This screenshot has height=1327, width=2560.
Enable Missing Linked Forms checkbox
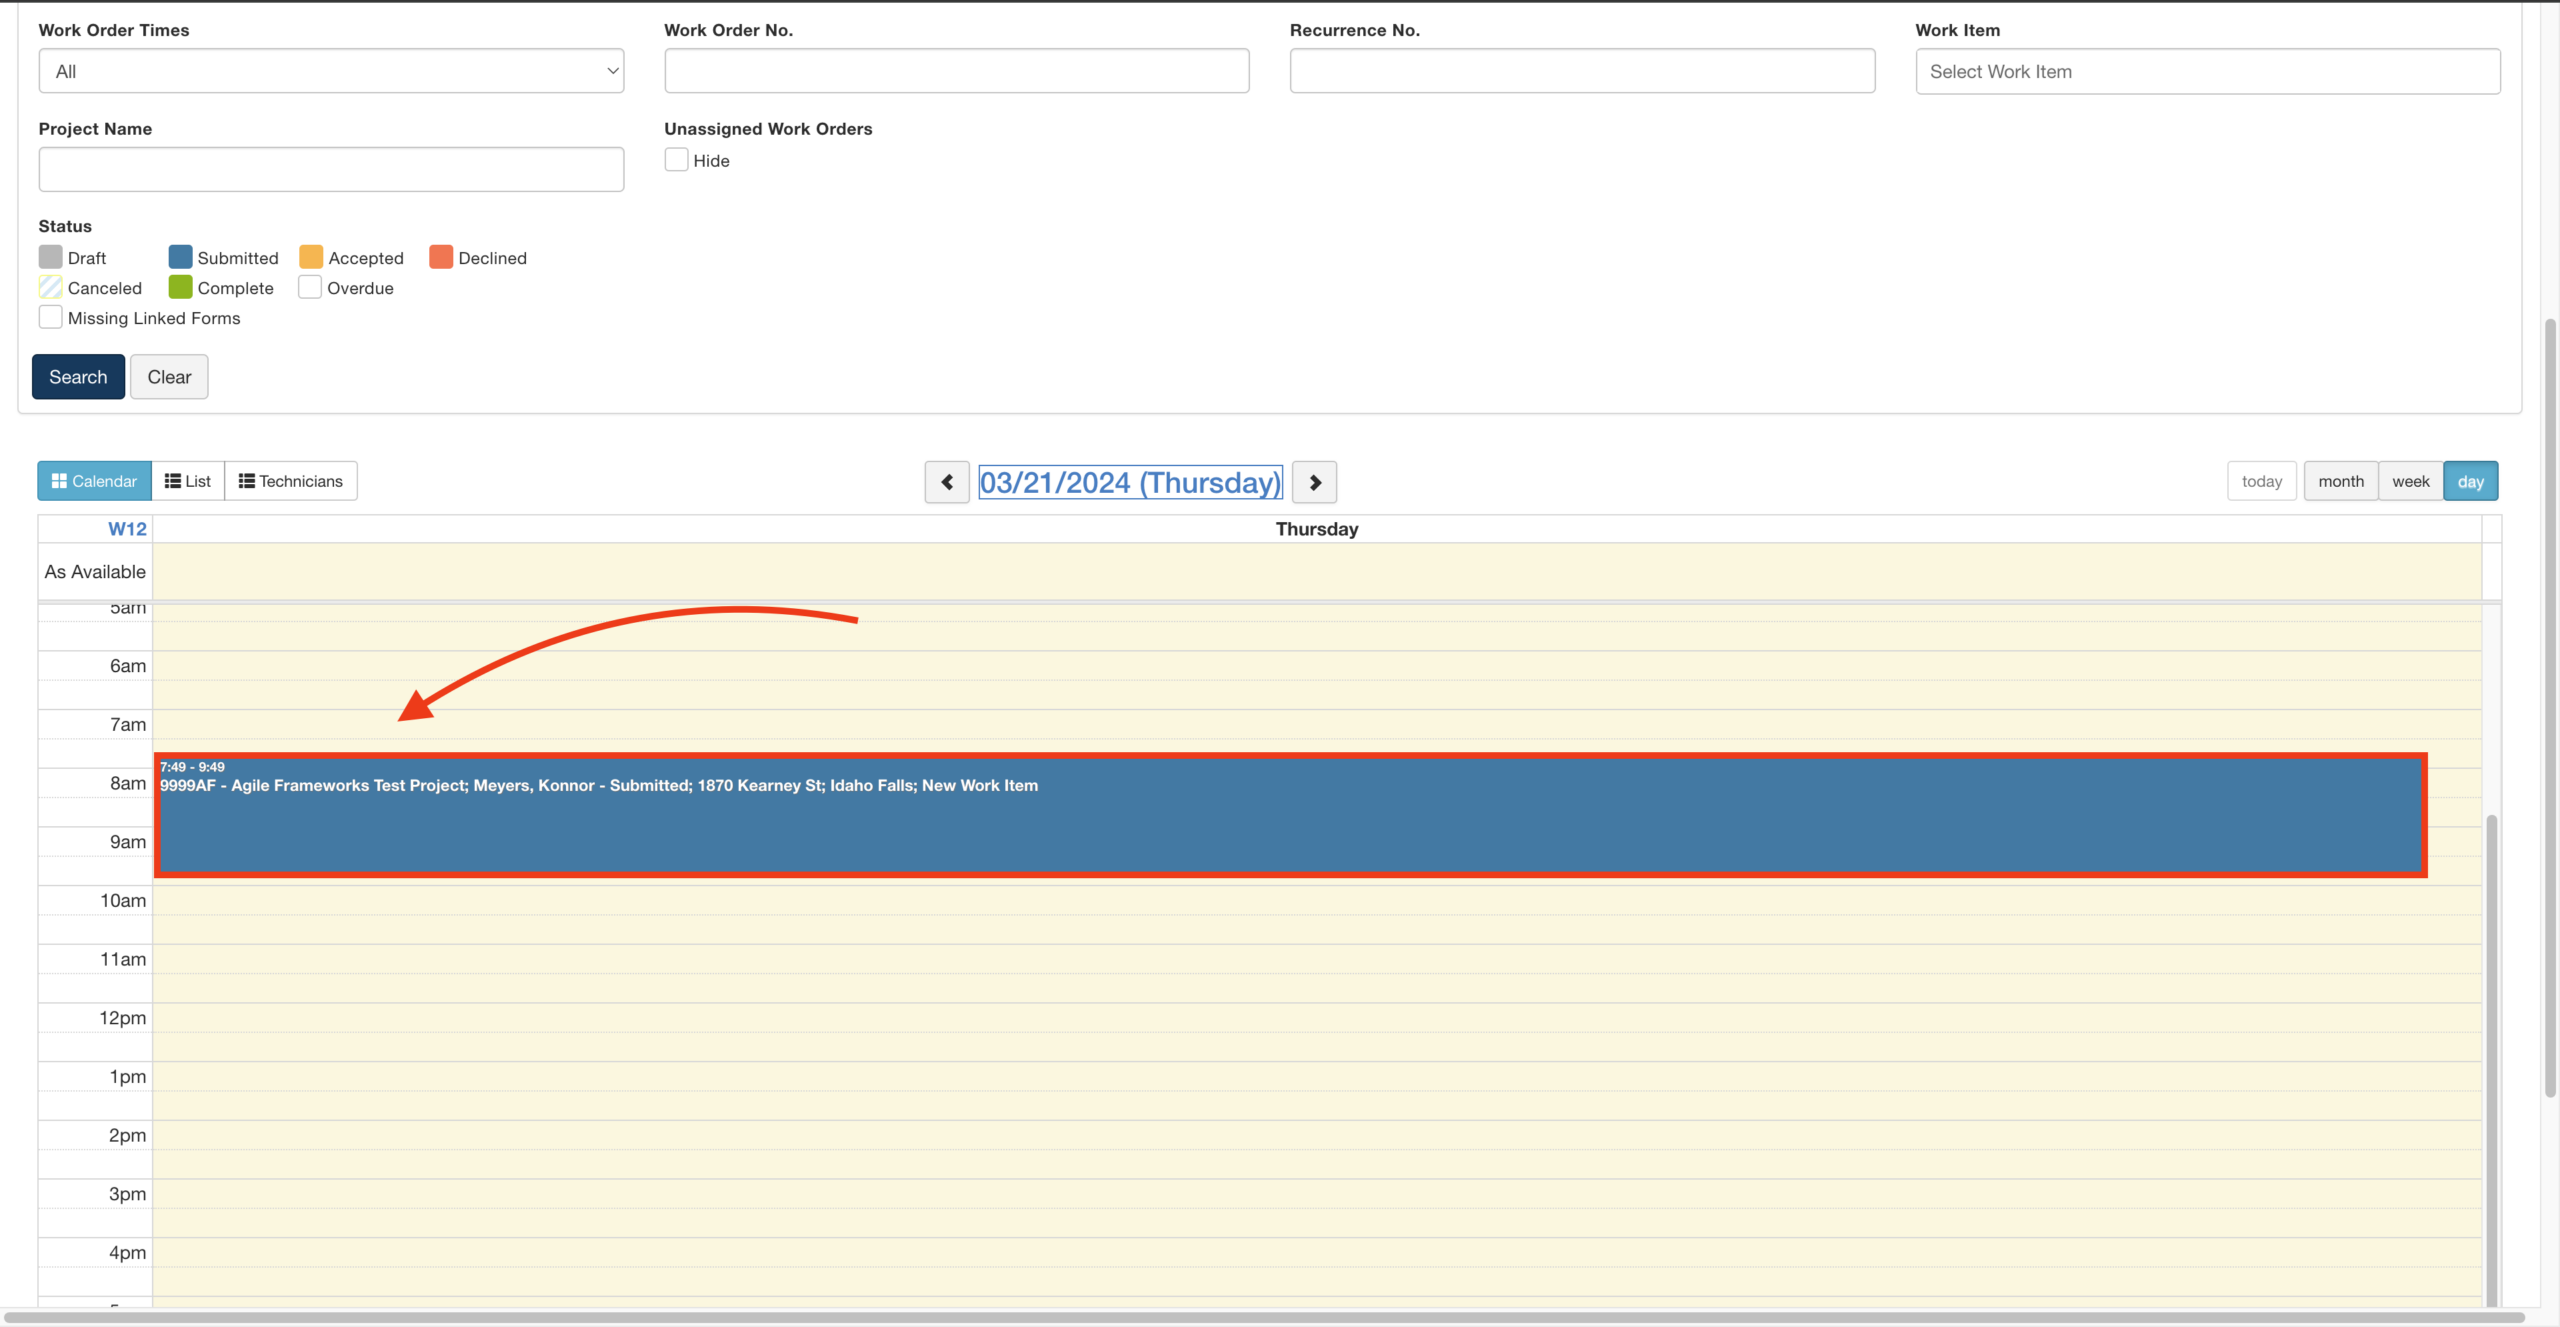pos(51,318)
